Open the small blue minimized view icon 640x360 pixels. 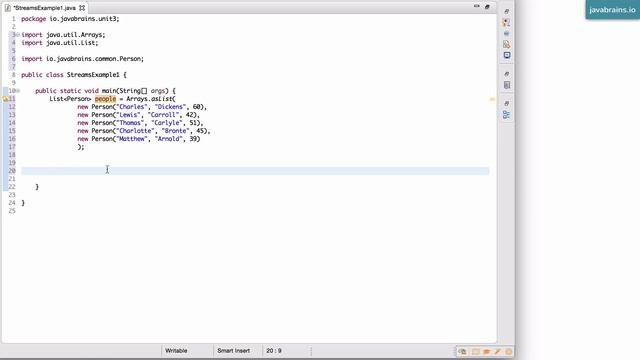tap(507, 33)
